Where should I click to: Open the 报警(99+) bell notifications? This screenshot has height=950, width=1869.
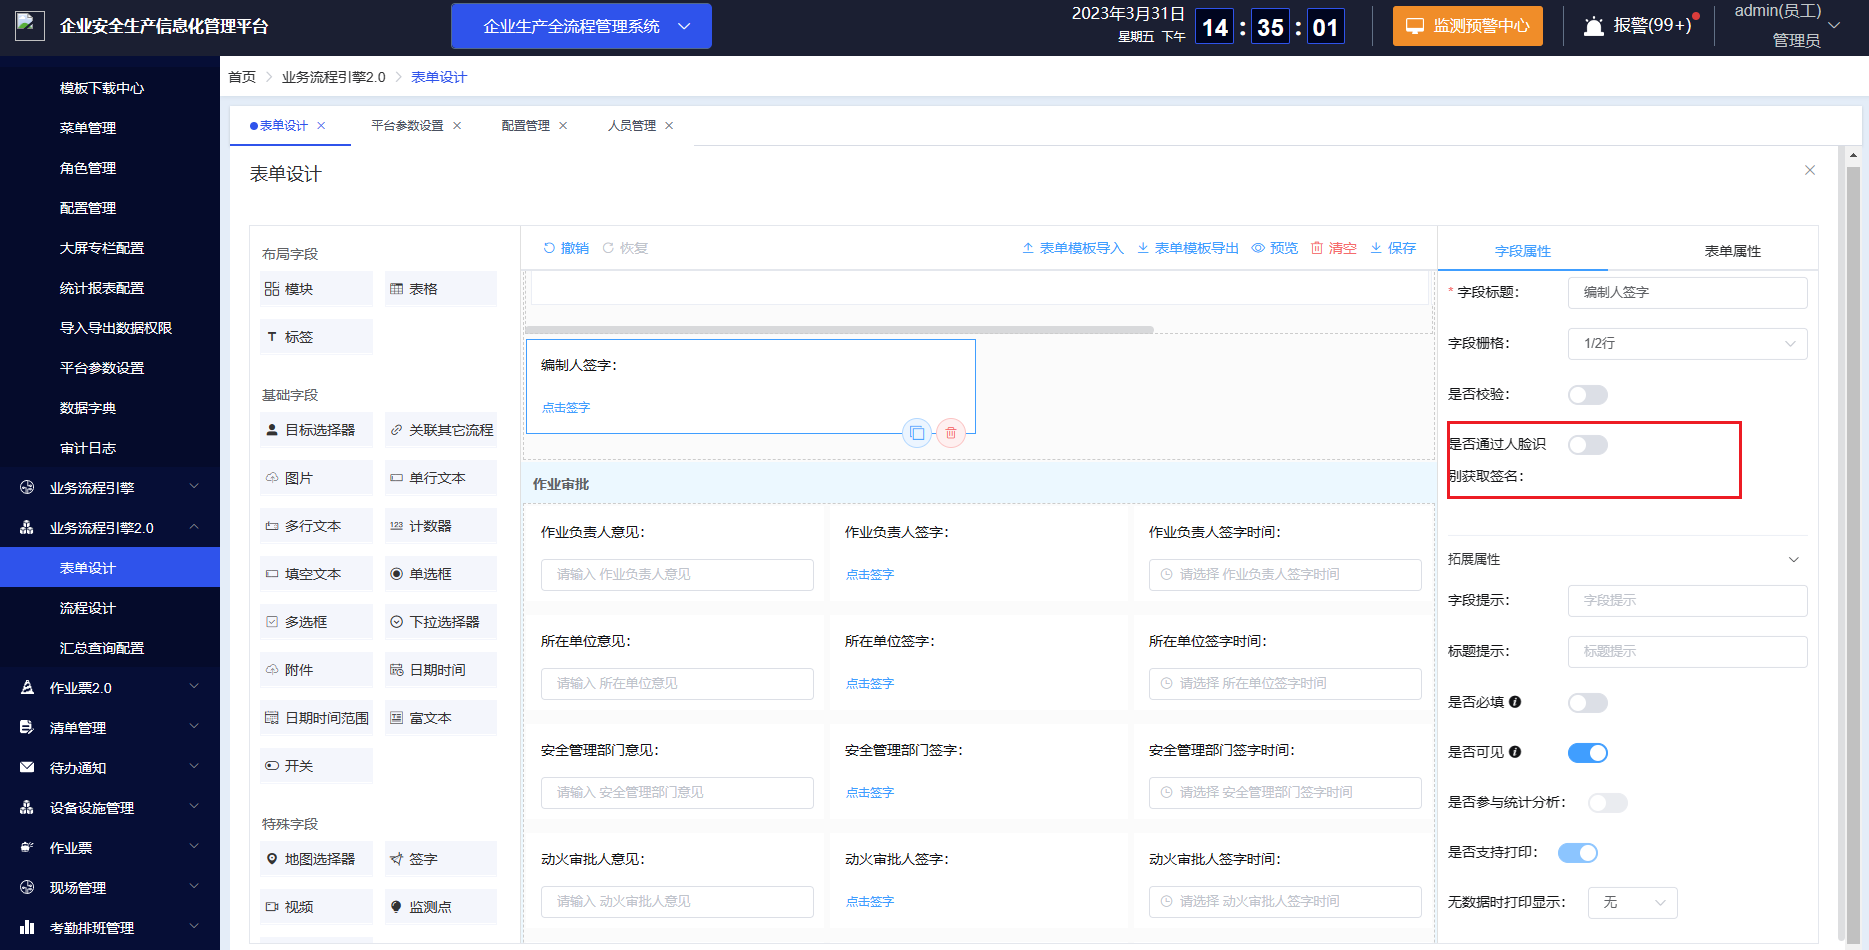click(x=1640, y=26)
